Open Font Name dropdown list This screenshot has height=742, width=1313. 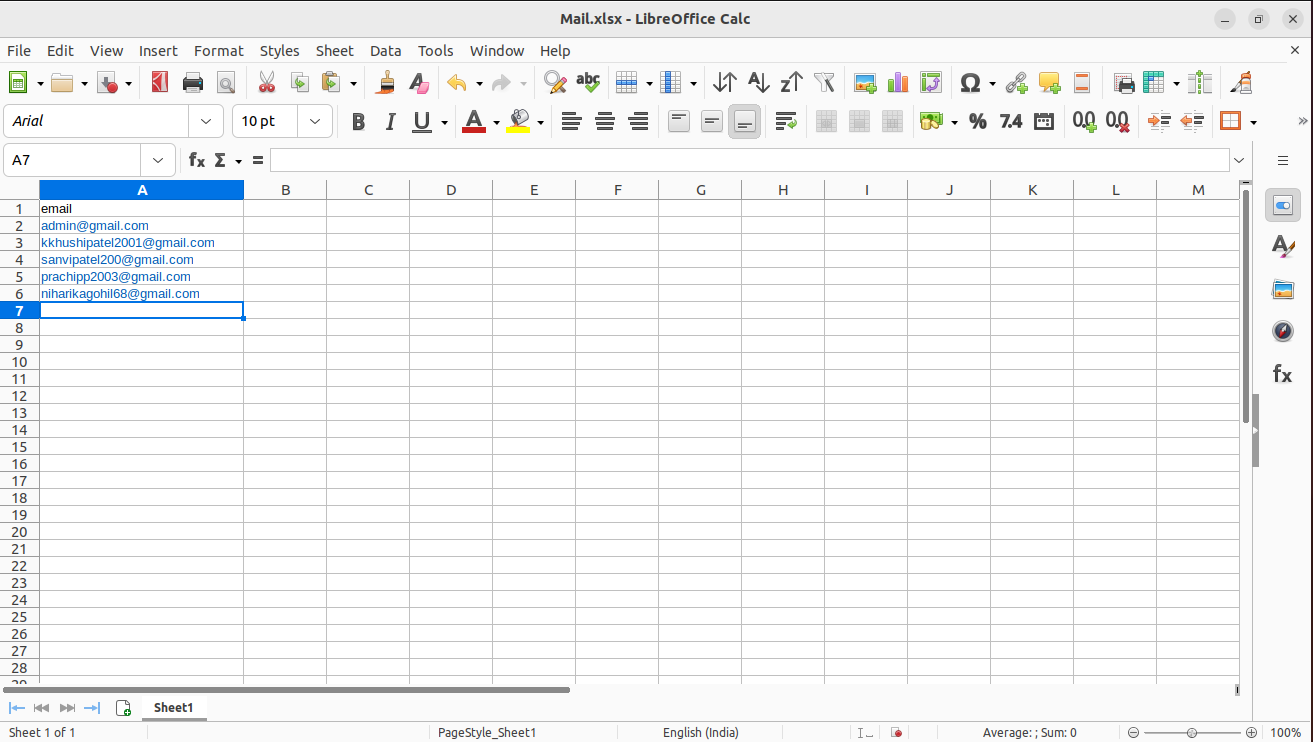click(206, 121)
